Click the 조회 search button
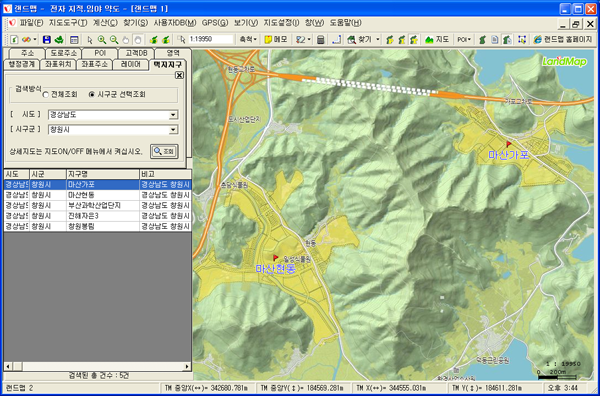The height and width of the screenshot is (396, 600). pos(164,152)
